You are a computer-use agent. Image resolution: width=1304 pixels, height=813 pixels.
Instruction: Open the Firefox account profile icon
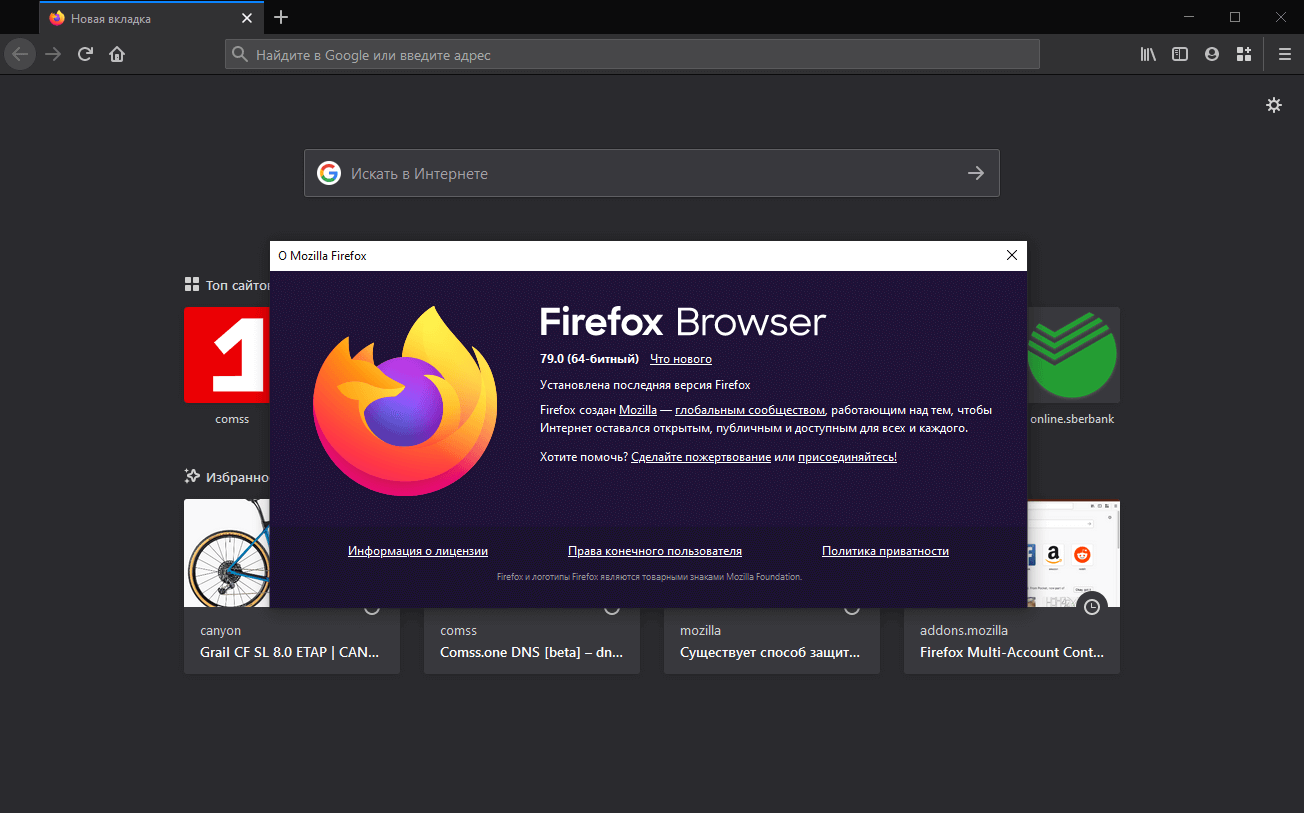[1211, 54]
